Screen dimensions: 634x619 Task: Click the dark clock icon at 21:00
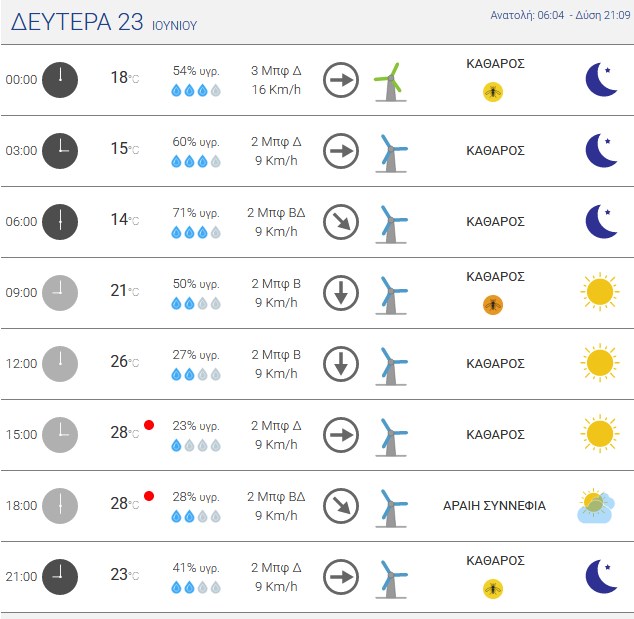click(x=60, y=577)
